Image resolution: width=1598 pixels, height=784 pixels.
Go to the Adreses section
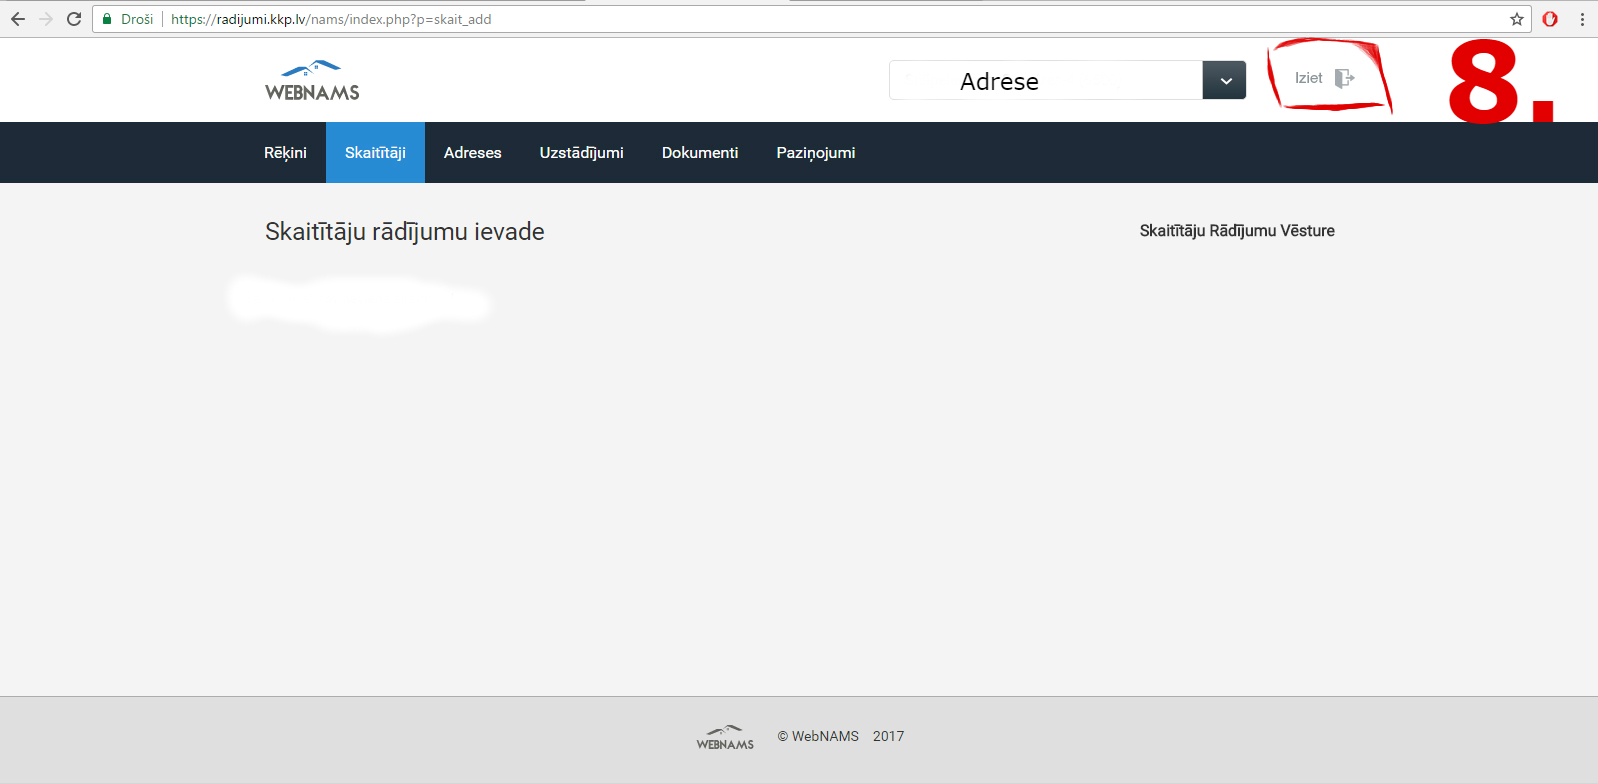click(472, 153)
